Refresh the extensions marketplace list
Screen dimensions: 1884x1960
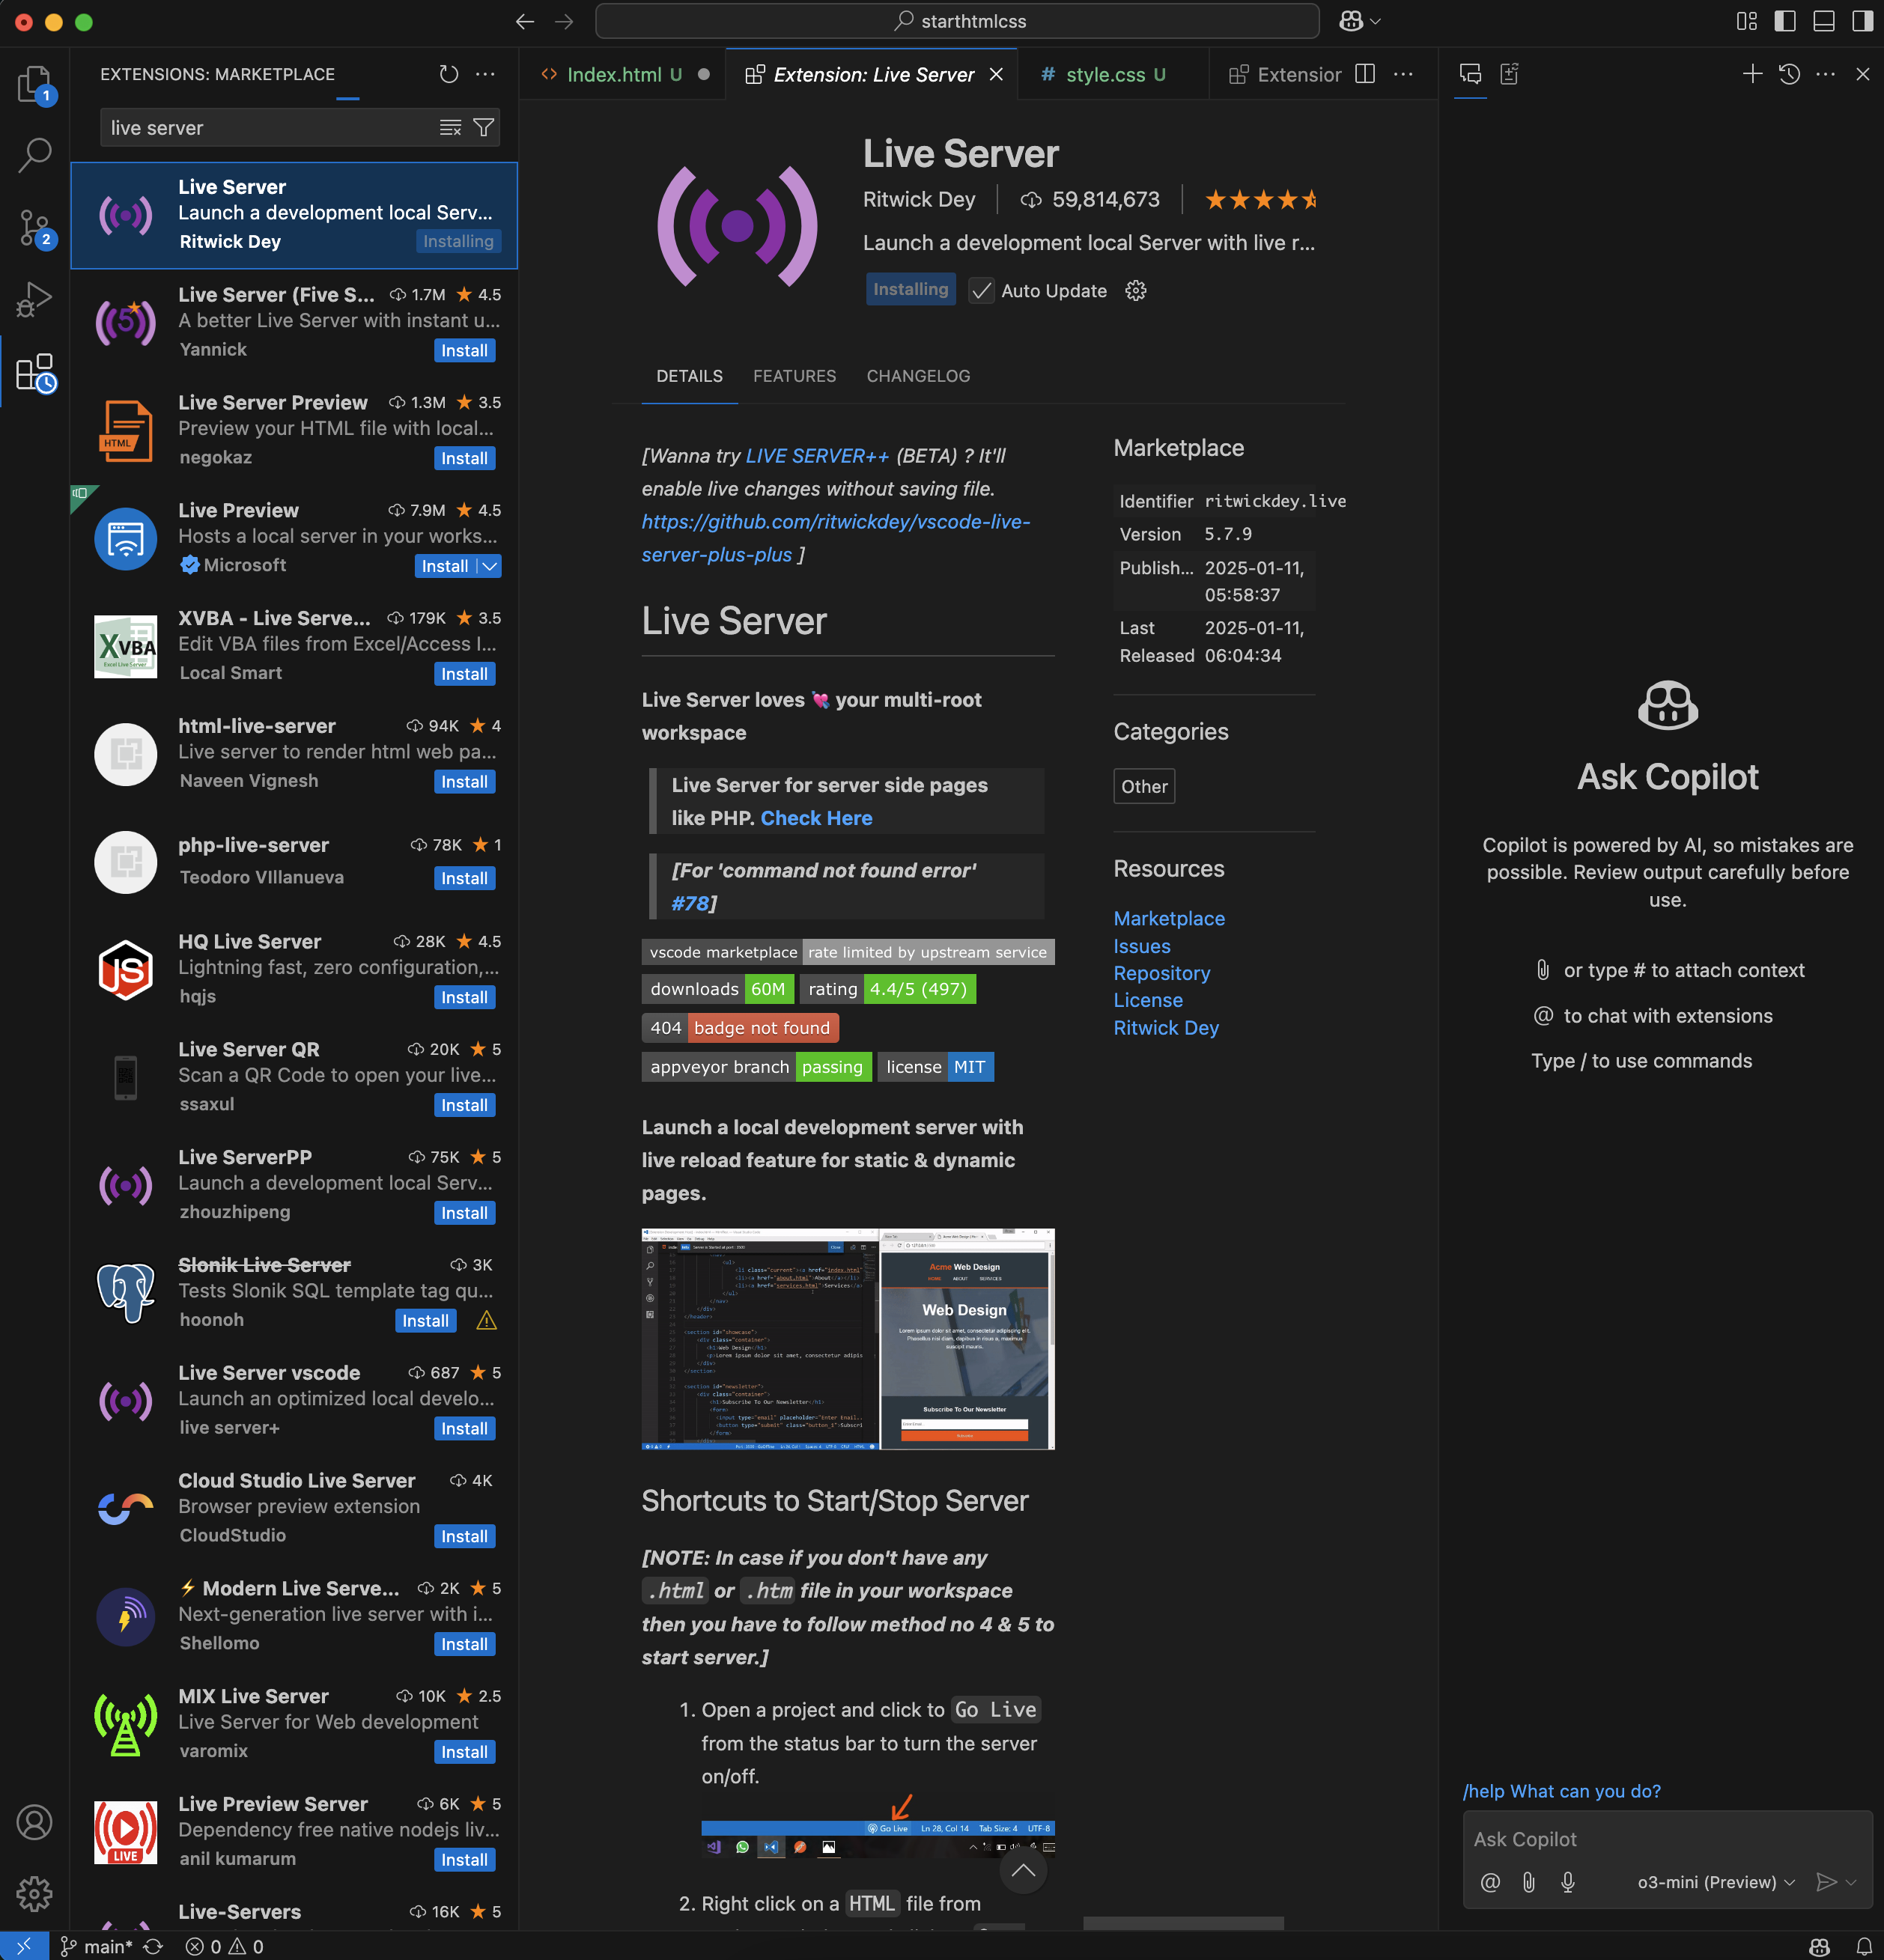448,74
